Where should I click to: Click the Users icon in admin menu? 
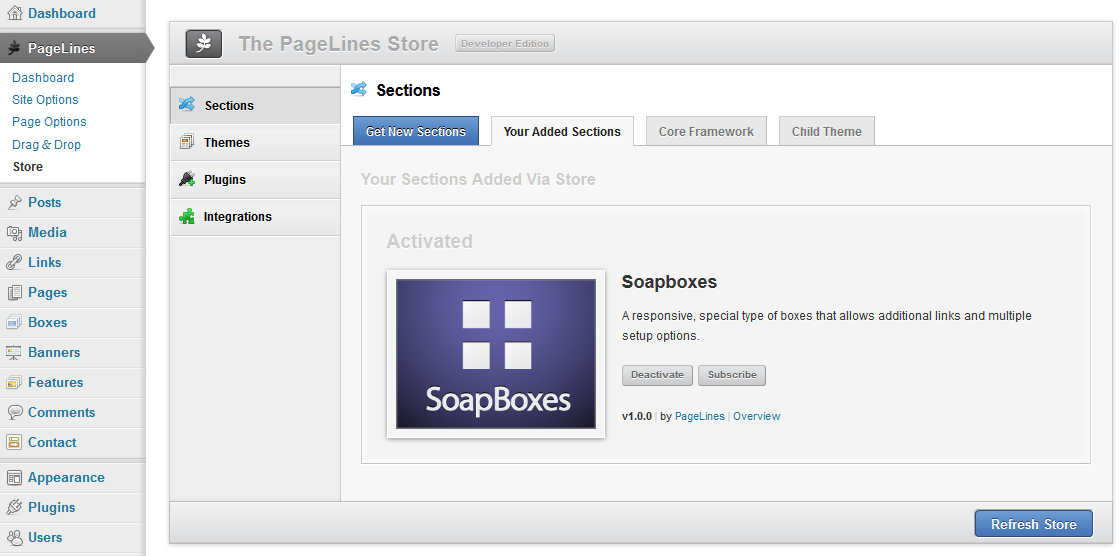14,537
